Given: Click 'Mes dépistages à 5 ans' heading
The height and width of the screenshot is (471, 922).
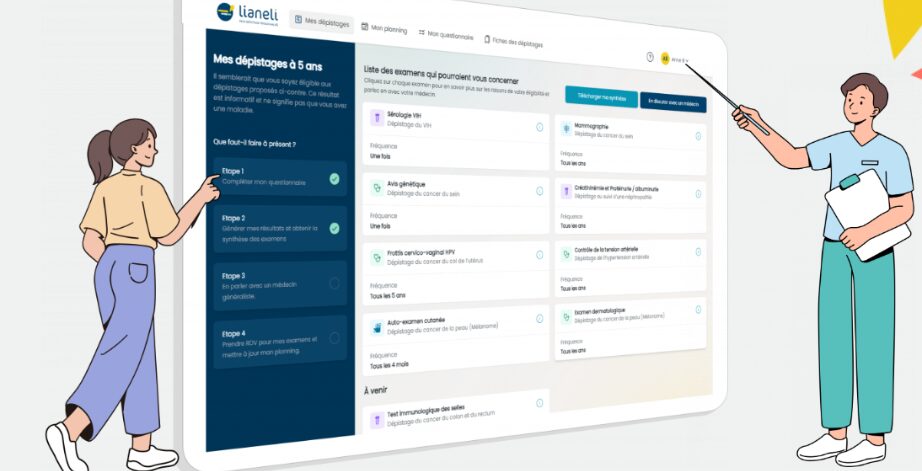Looking at the screenshot, I should tap(268, 62).
